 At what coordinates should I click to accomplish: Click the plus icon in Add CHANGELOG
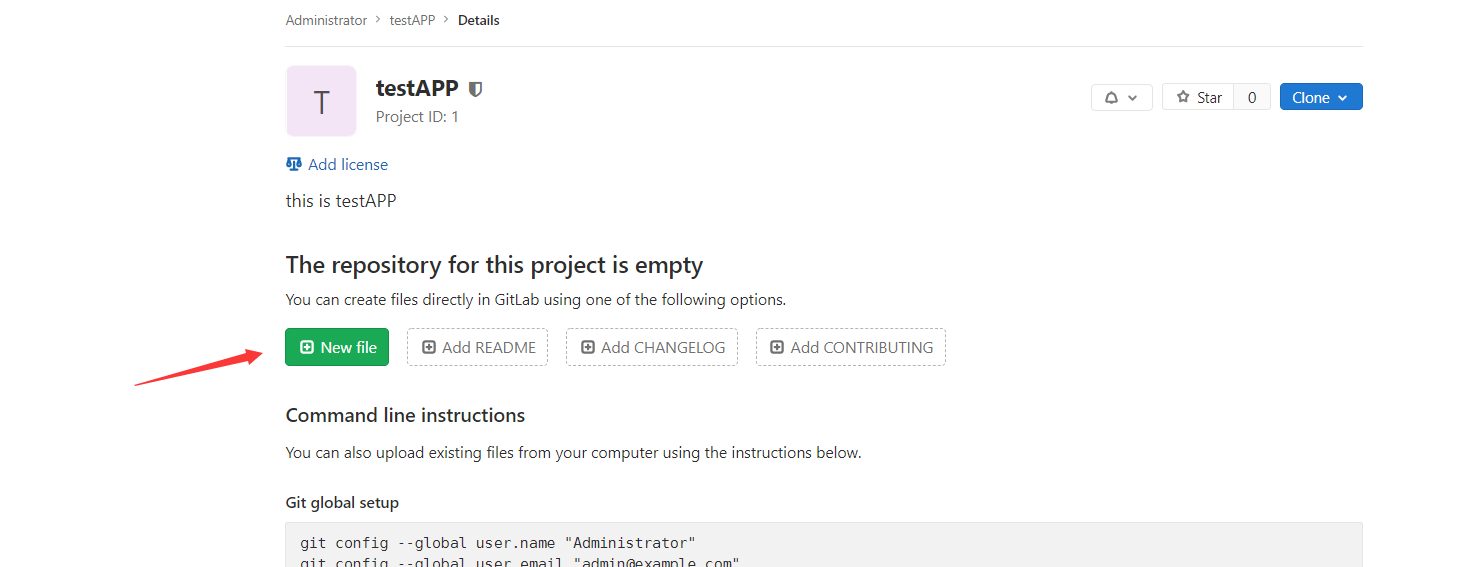click(x=588, y=347)
